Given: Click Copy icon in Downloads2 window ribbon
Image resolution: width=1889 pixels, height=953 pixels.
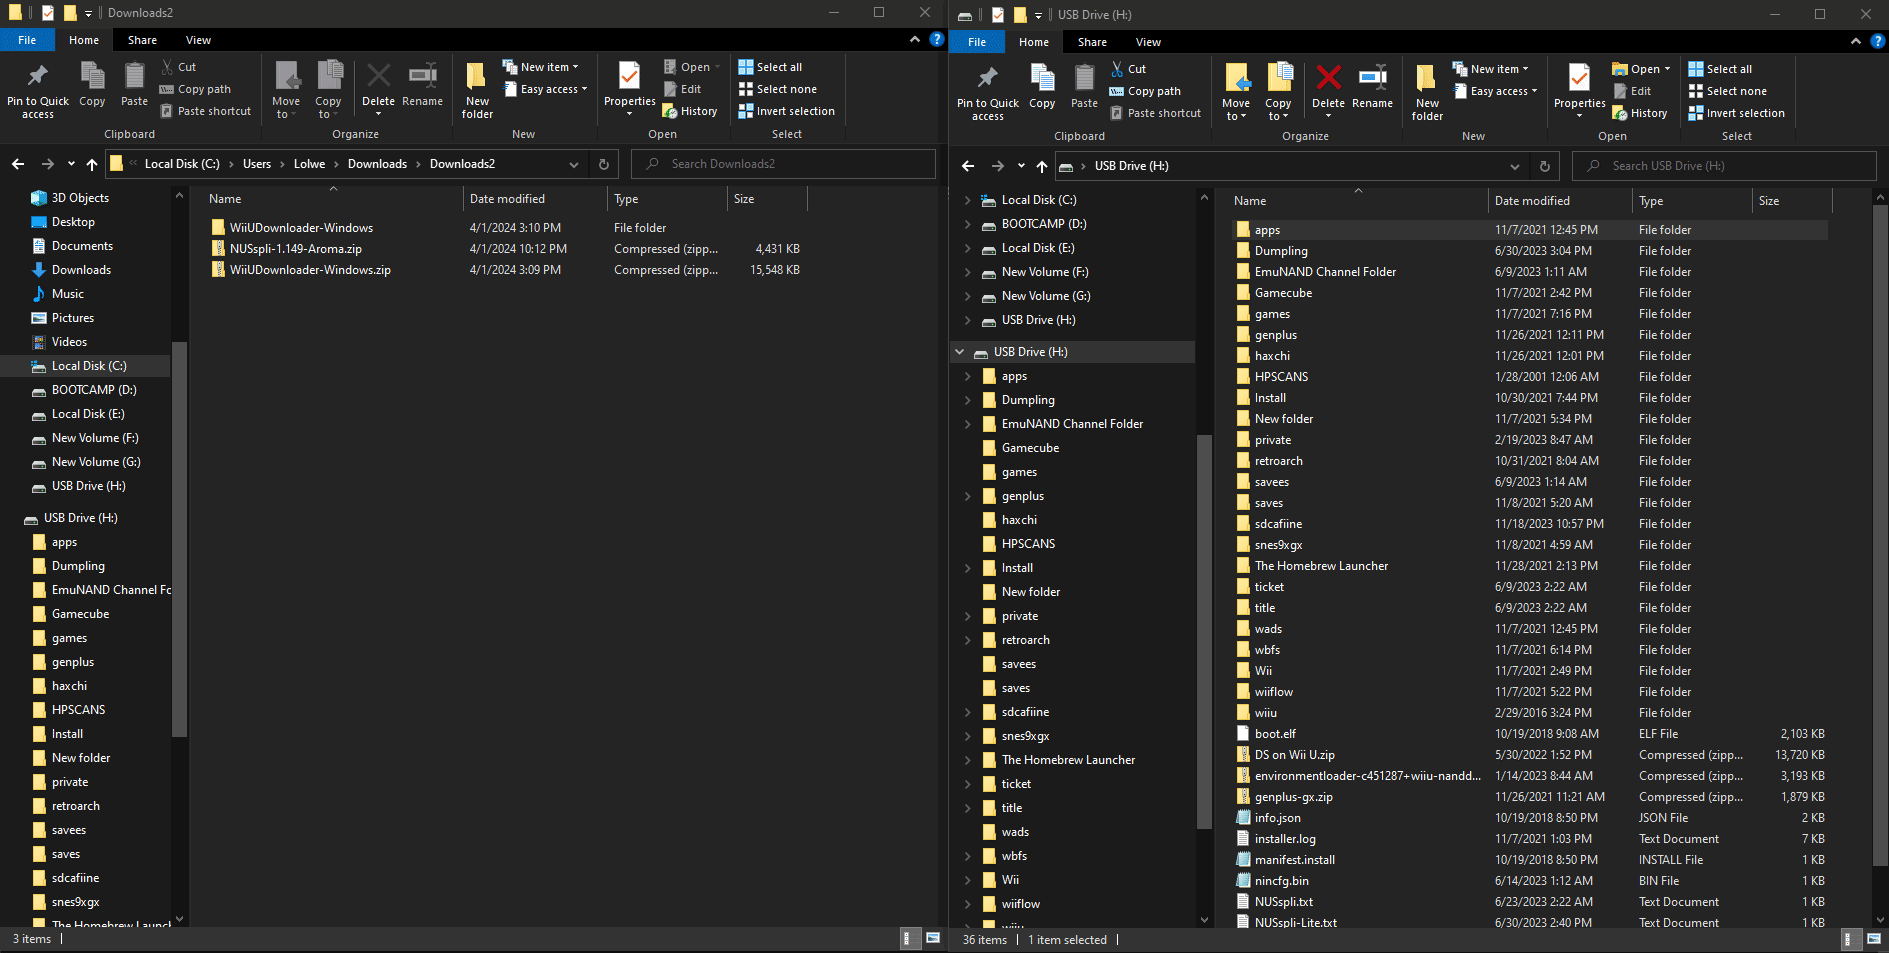Looking at the screenshot, I should pos(92,85).
